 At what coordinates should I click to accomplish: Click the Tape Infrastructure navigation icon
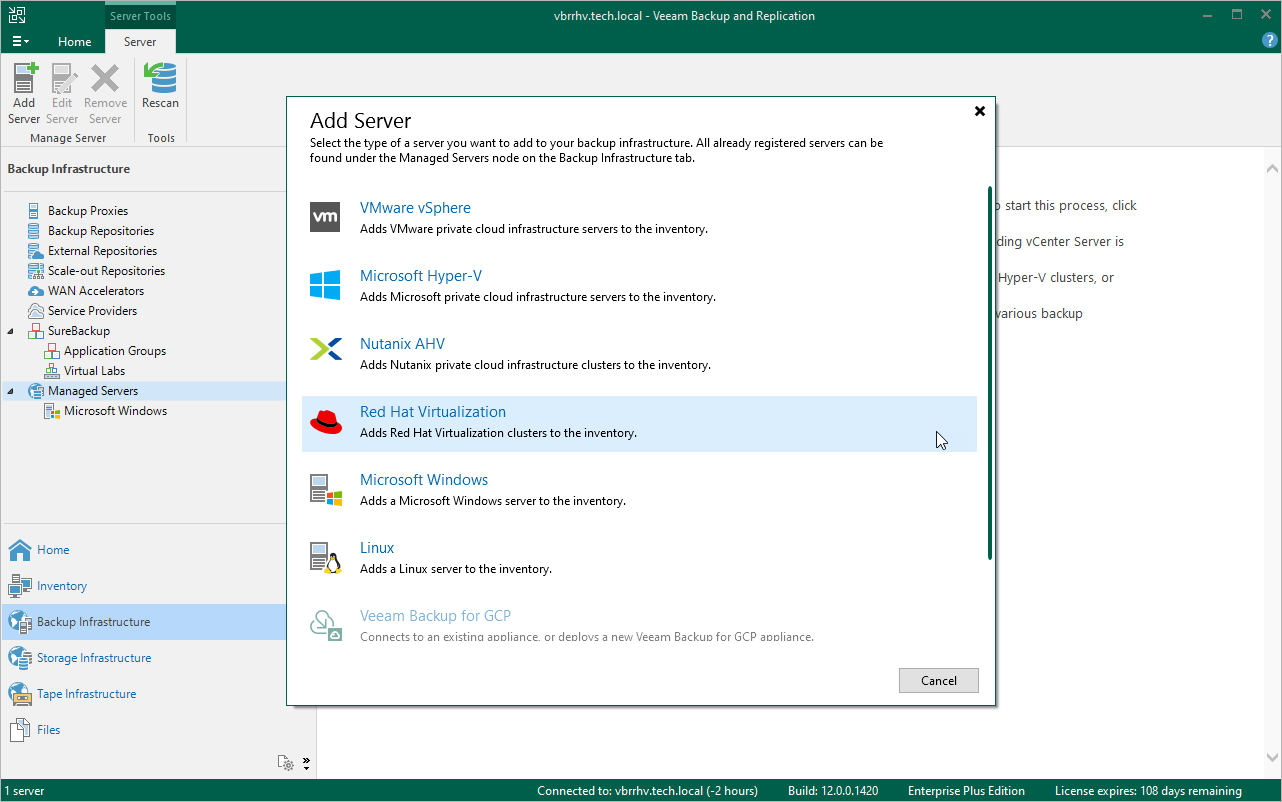click(20, 694)
